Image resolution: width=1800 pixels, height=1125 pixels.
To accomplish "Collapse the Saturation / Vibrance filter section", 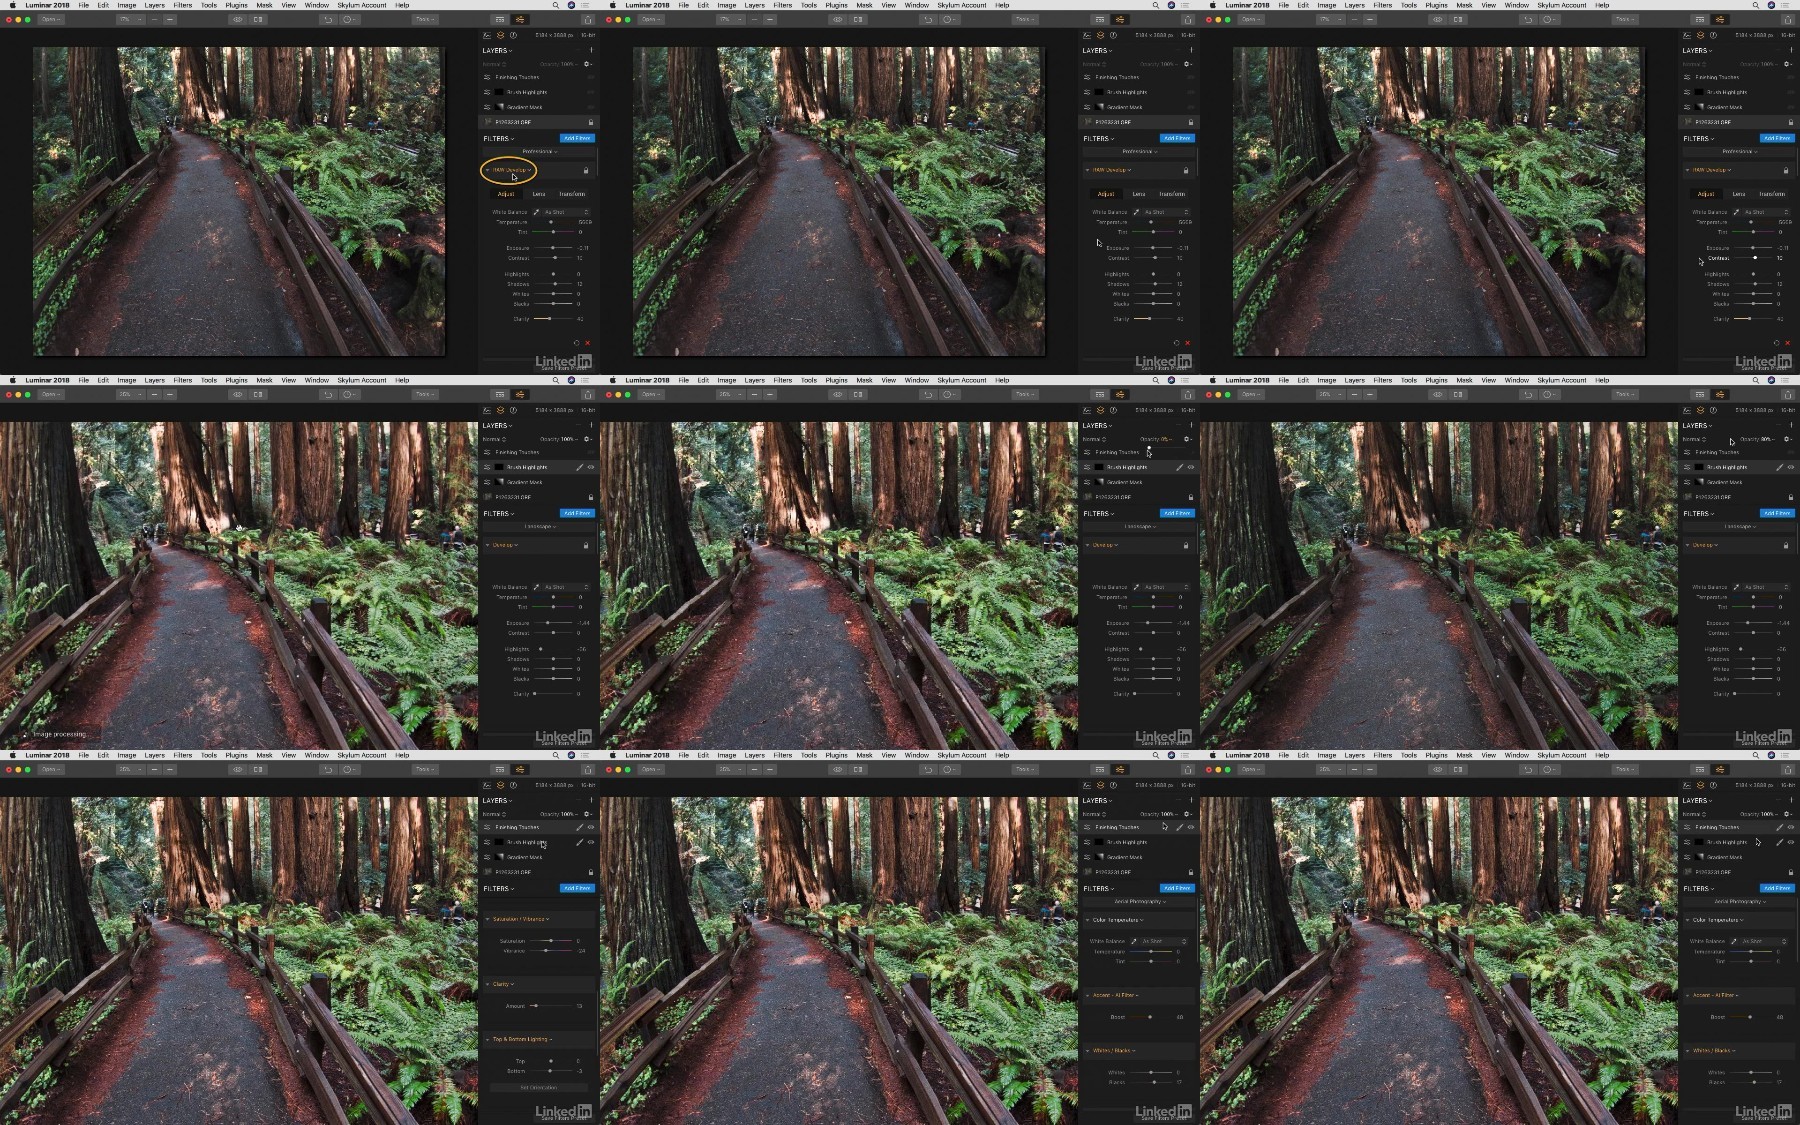I will click(488, 919).
